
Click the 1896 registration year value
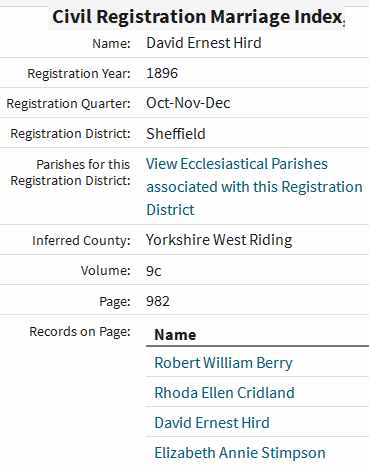tap(162, 73)
